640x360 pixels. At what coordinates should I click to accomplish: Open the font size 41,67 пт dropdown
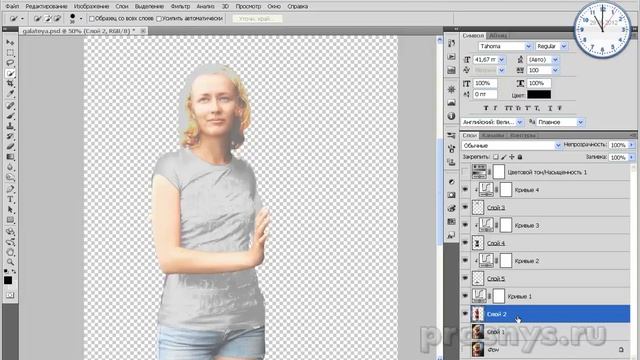pos(502,60)
